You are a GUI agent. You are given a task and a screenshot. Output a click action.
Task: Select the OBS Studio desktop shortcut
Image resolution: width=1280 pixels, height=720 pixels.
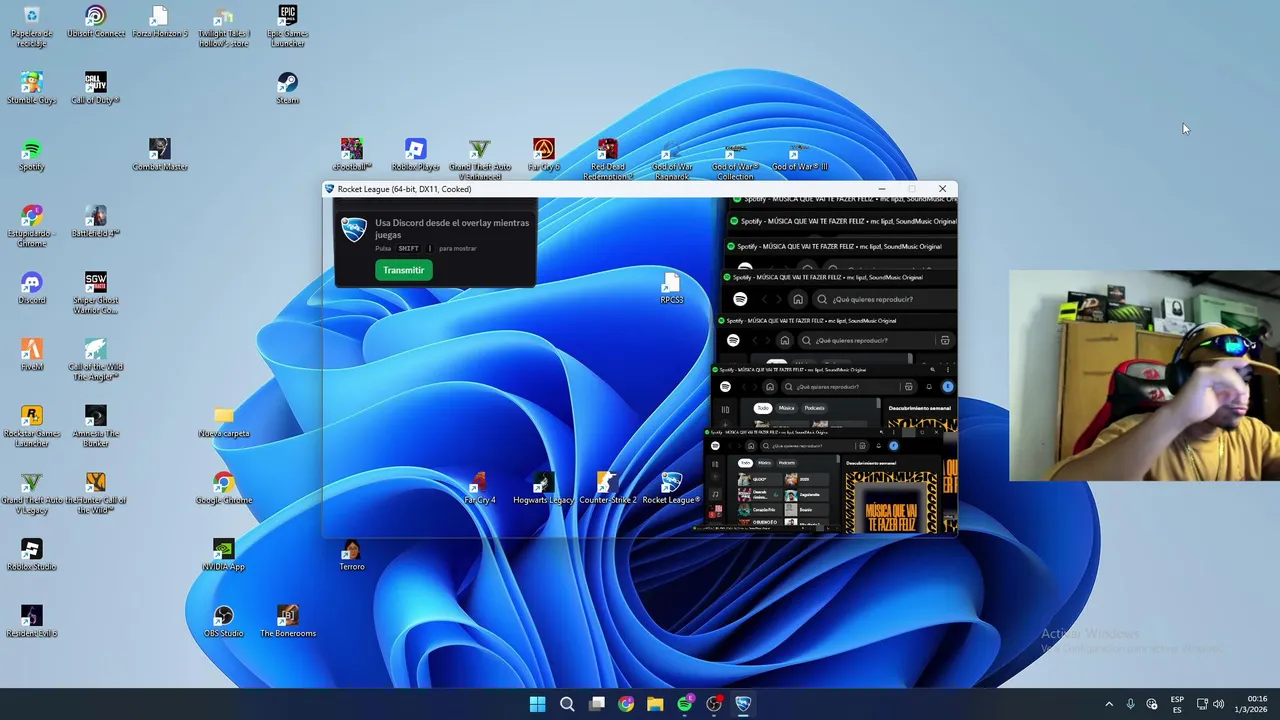224,622
